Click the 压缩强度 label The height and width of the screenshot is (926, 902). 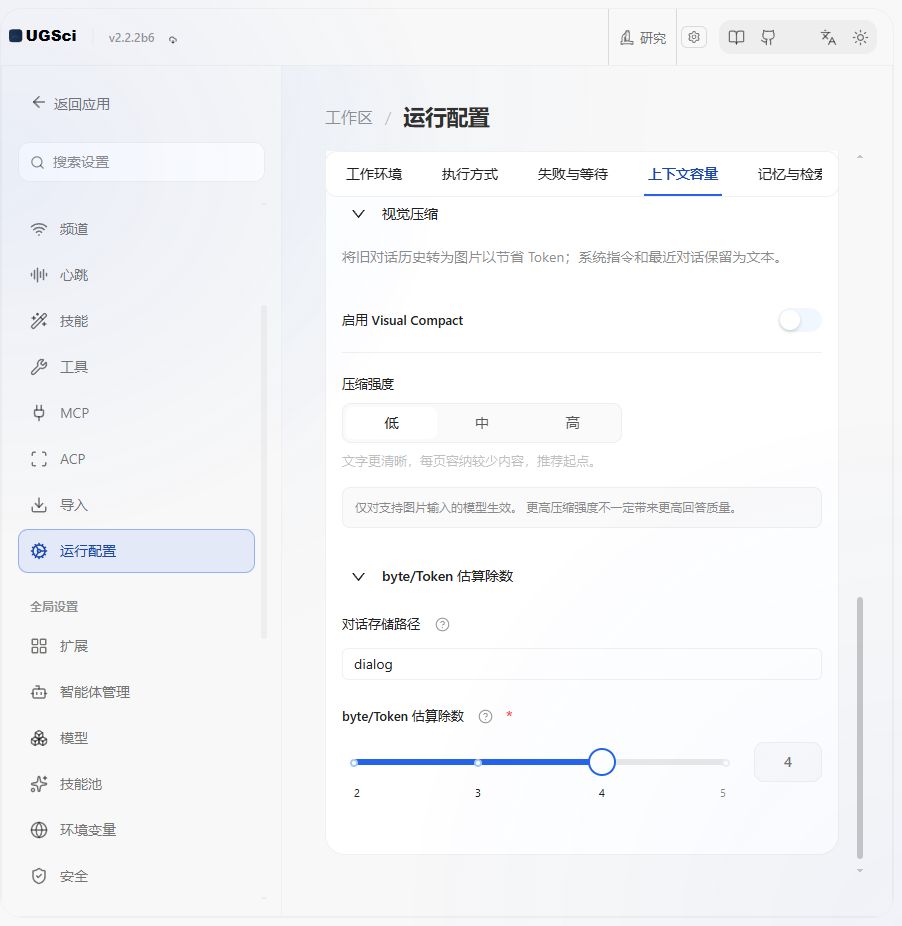click(367, 384)
